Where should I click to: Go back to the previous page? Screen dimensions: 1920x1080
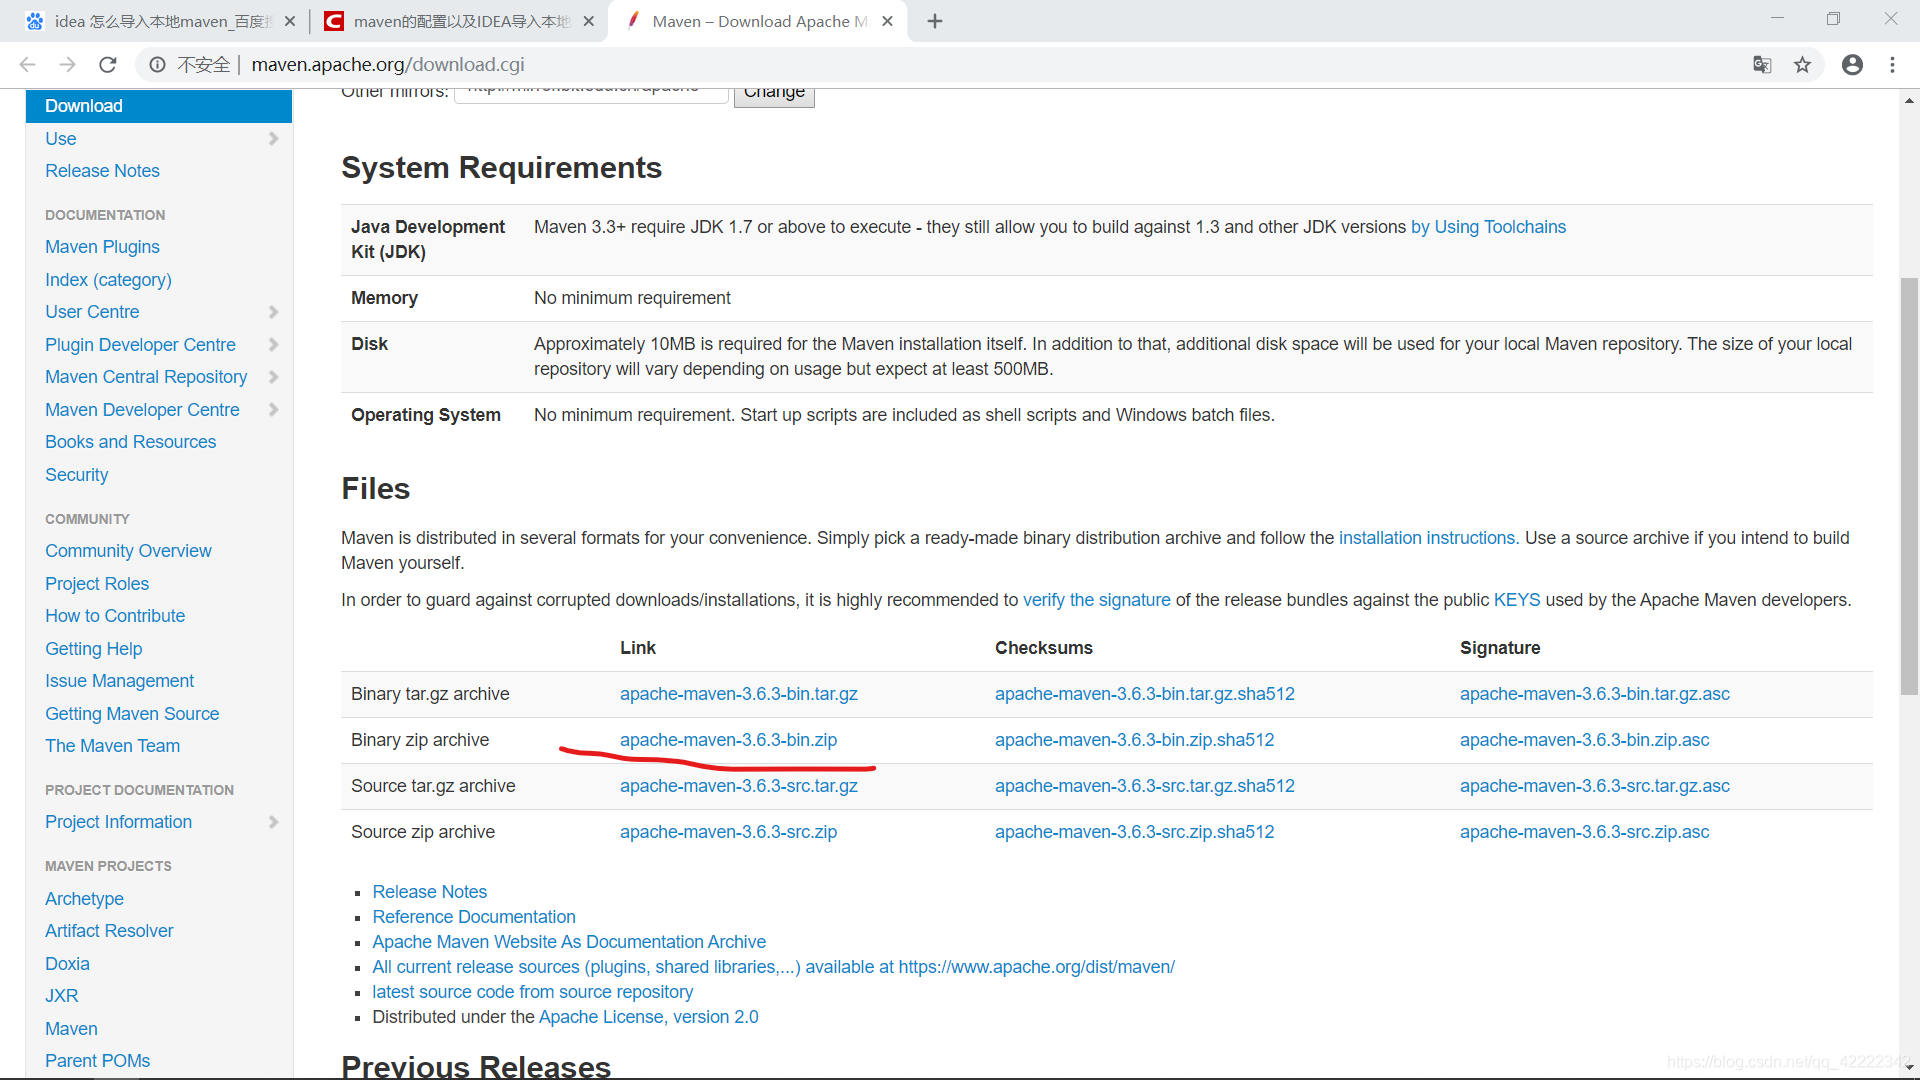[27, 65]
